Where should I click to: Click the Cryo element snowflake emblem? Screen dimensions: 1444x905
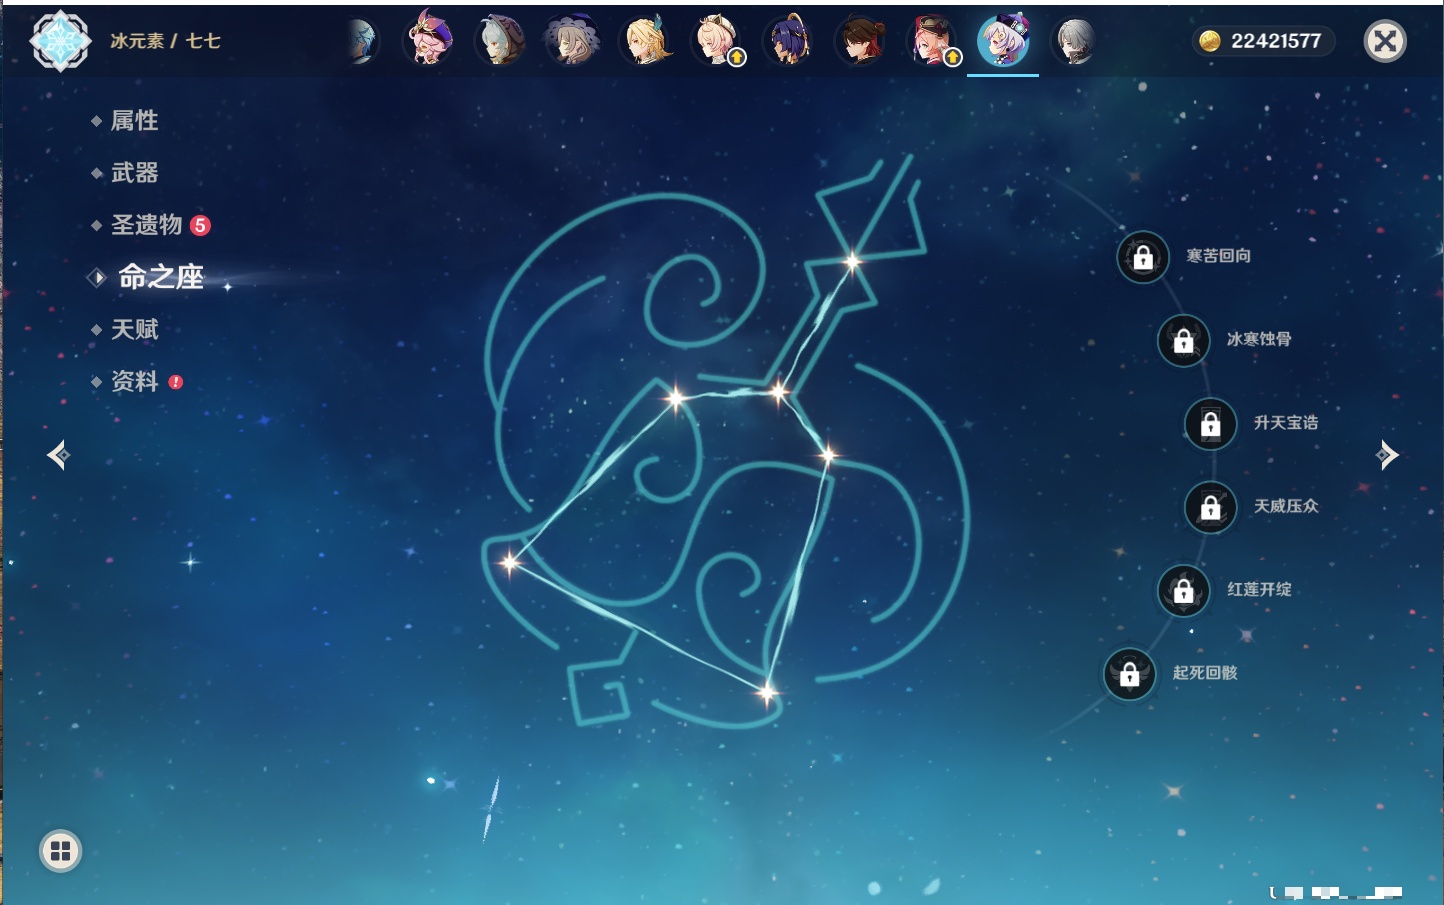(x=60, y=41)
